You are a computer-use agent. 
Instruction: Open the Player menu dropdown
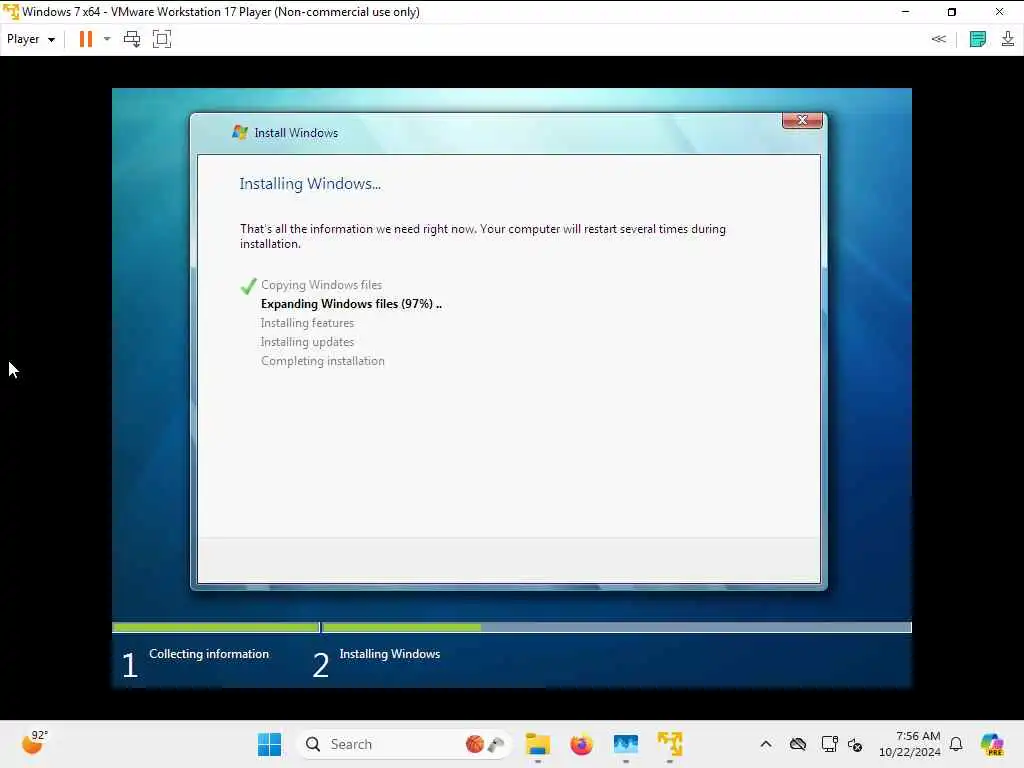point(30,39)
